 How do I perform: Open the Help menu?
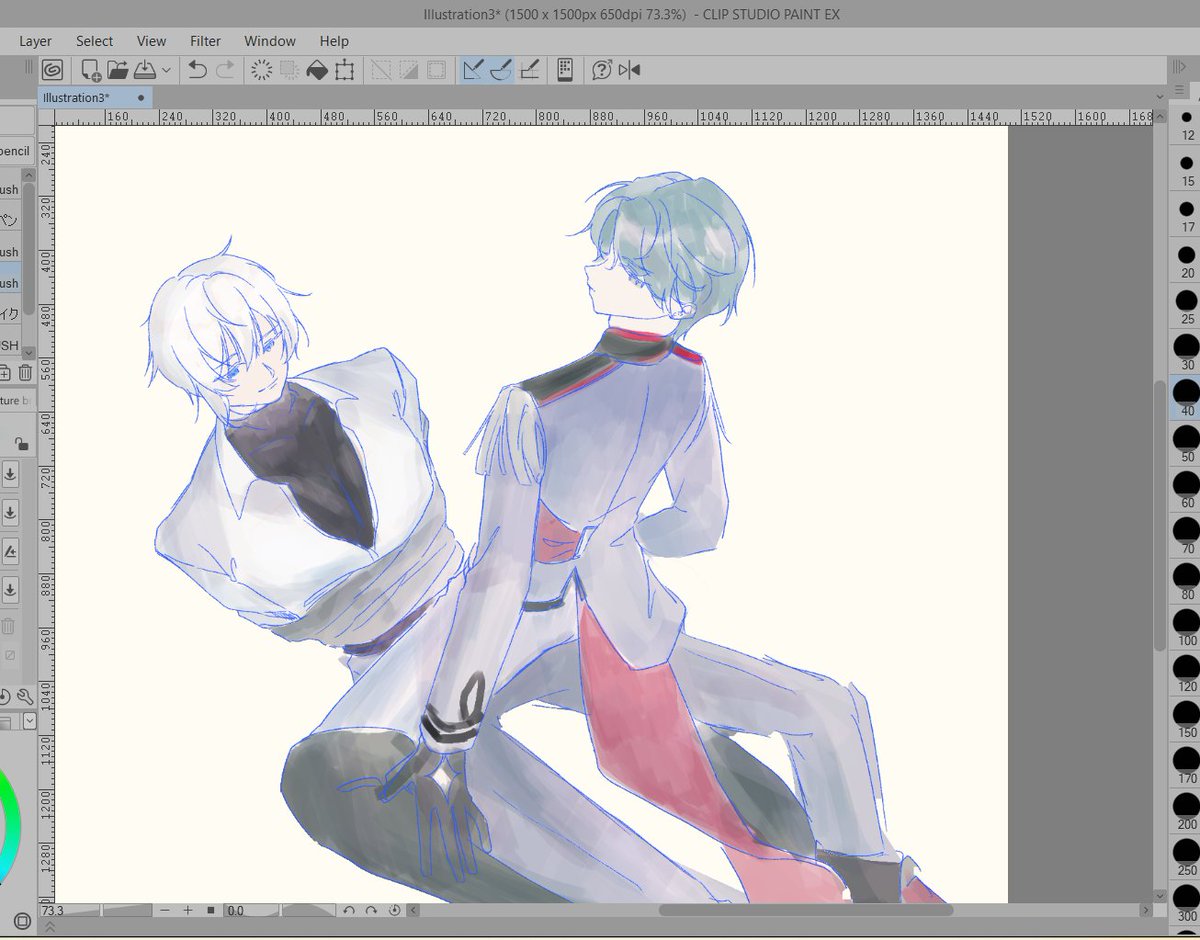pyautogui.click(x=334, y=41)
